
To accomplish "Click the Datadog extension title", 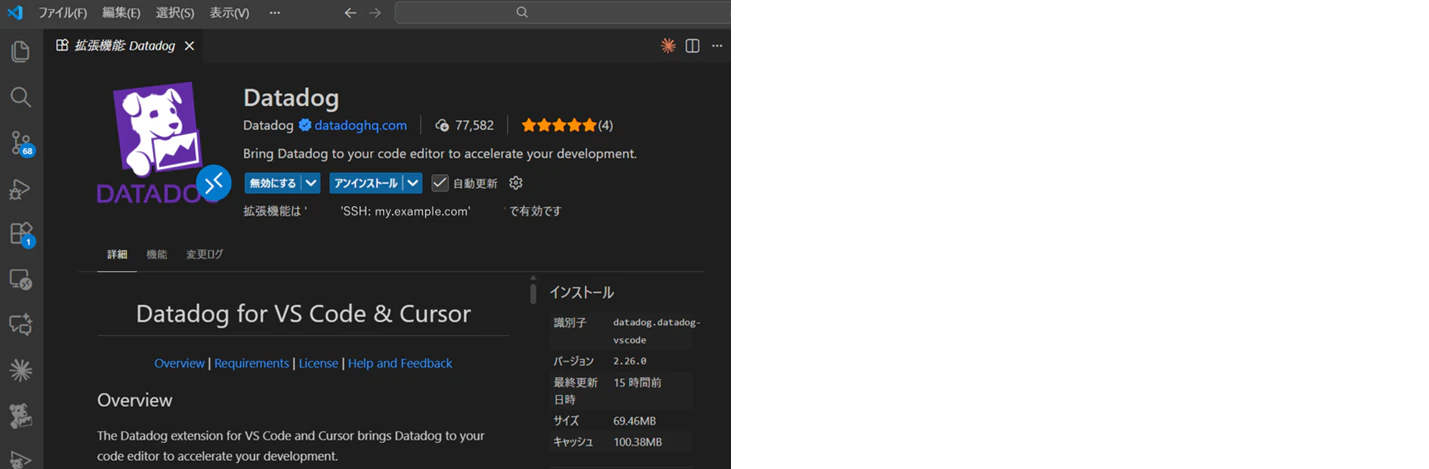I will click(x=291, y=98).
